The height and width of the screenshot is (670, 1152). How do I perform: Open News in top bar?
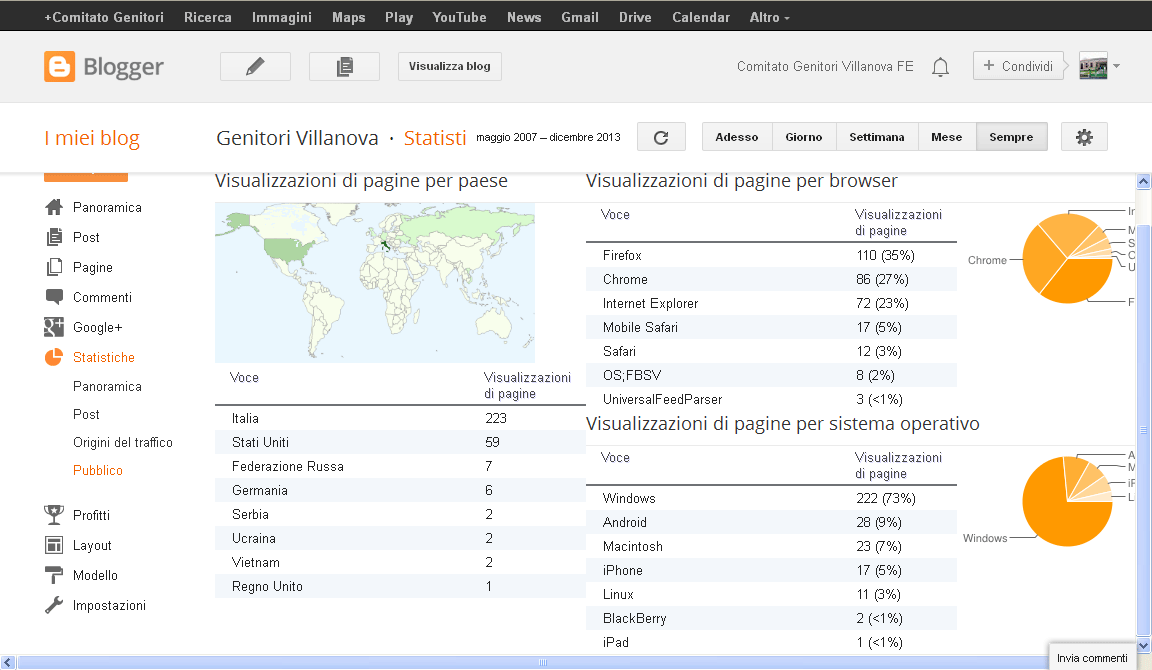pyautogui.click(x=524, y=17)
